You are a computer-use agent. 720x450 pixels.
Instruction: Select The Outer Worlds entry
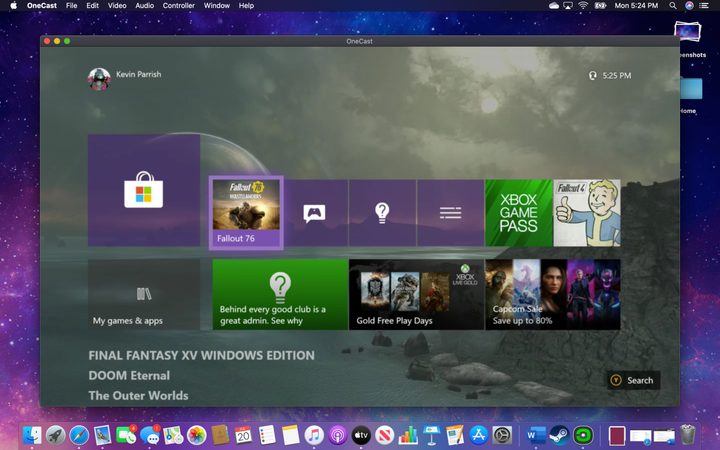pos(138,395)
